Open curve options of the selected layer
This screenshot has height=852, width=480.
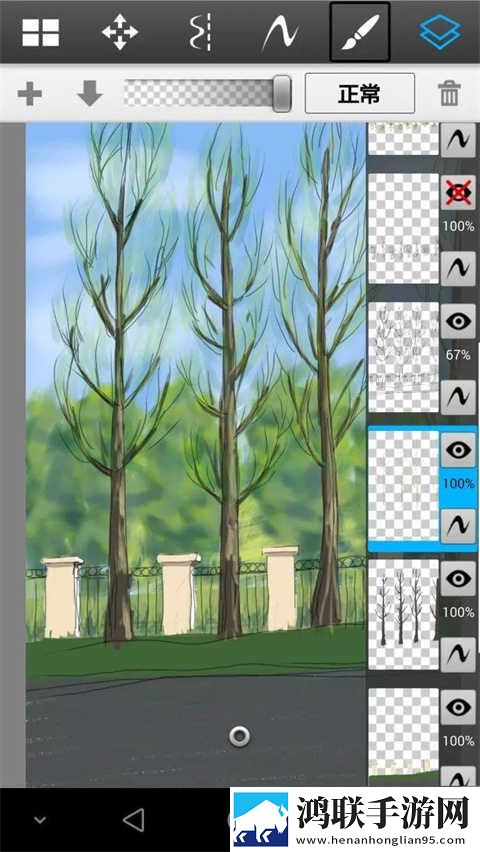[458, 525]
